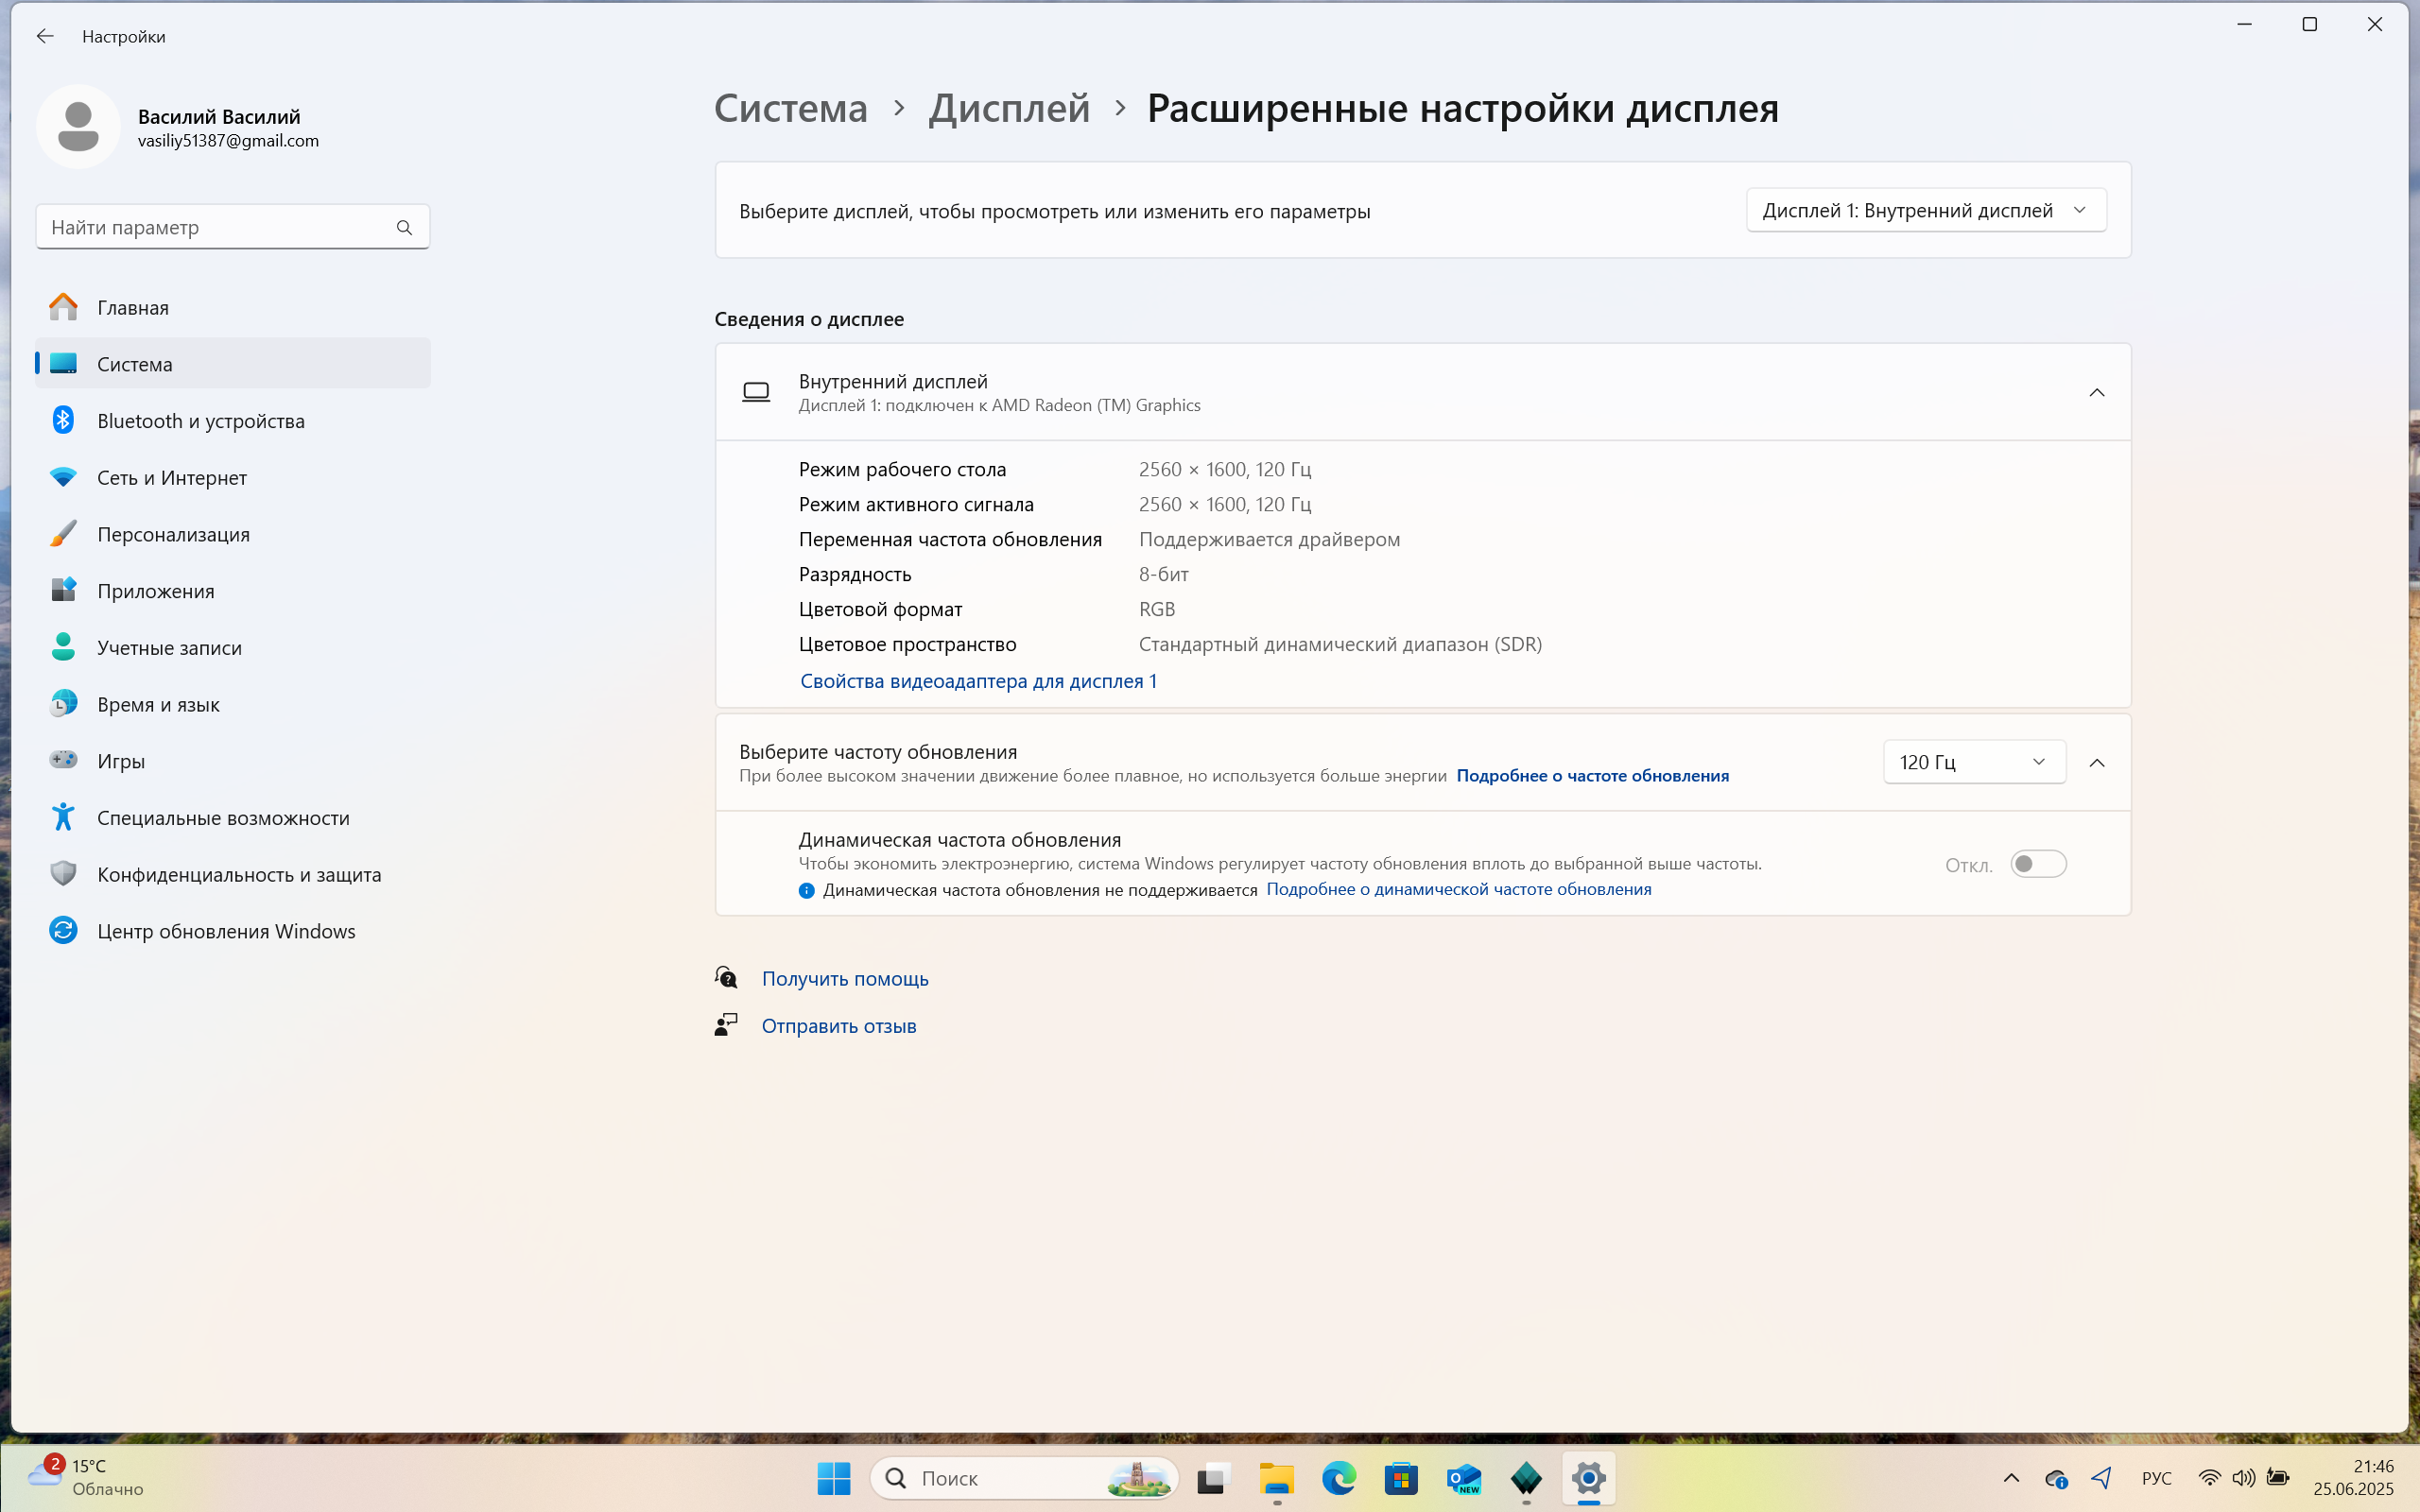This screenshot has width=2420, height=1512.
Task: Open Подробнее о частоте обновления link
Action: point(1592,776)
